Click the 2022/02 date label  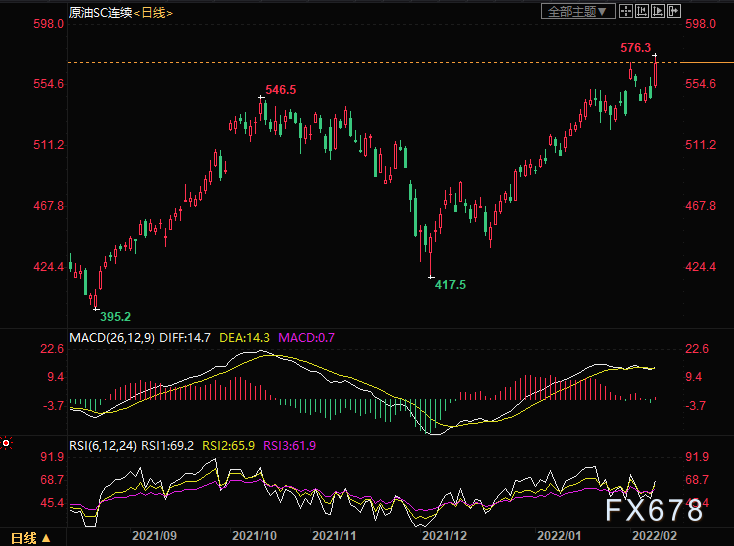(x=654, y=536)
